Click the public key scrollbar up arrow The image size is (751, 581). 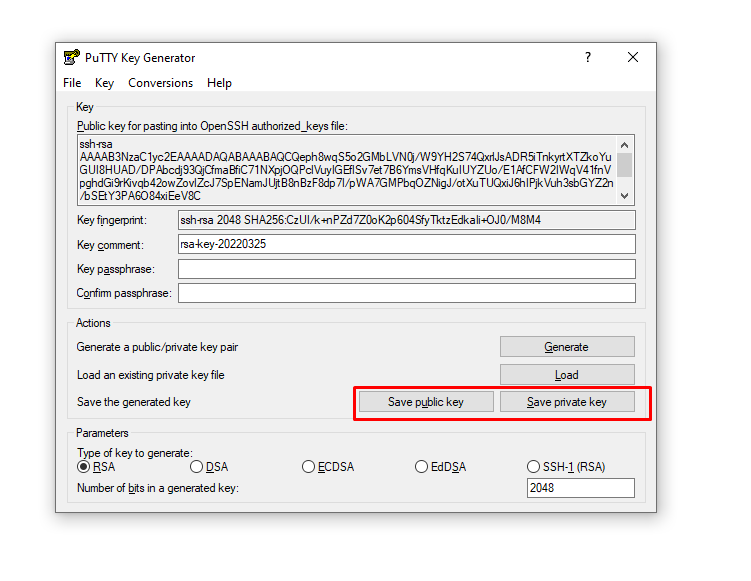[625, 145]
